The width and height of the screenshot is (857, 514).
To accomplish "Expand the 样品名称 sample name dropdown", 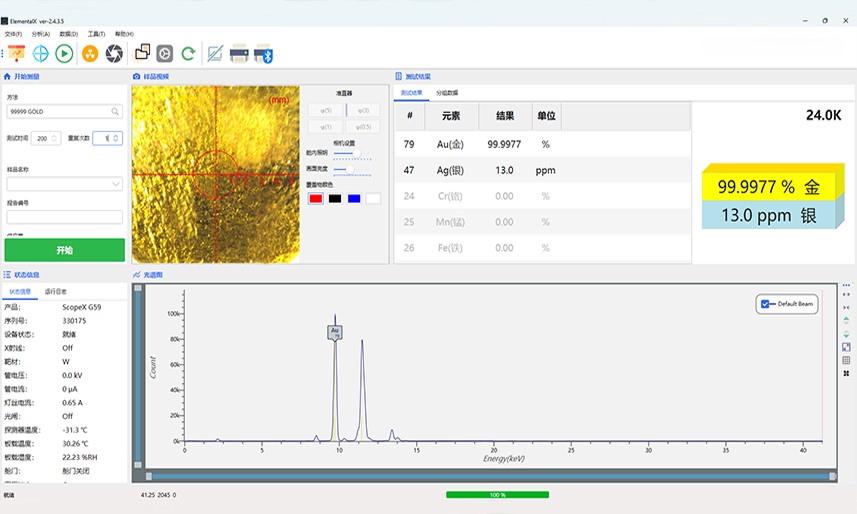I will [x=116, y=184].
